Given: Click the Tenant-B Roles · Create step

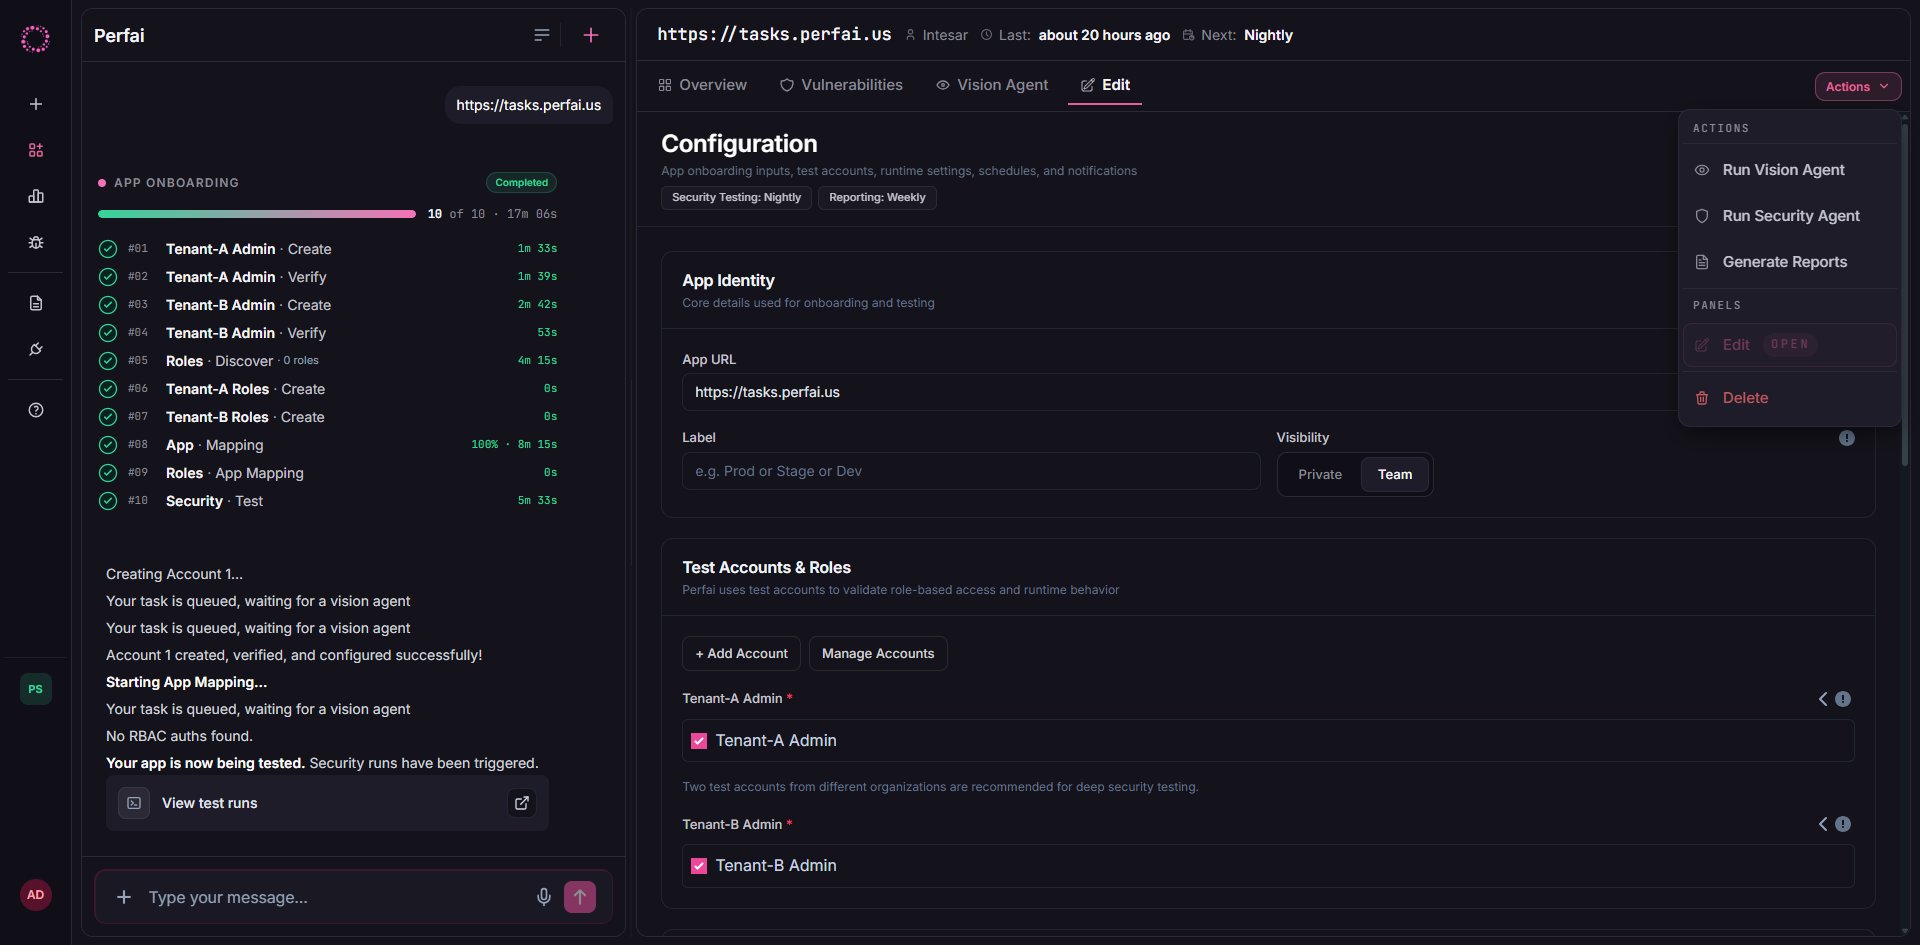Looking at the screenshot, I should pos(328,417).
